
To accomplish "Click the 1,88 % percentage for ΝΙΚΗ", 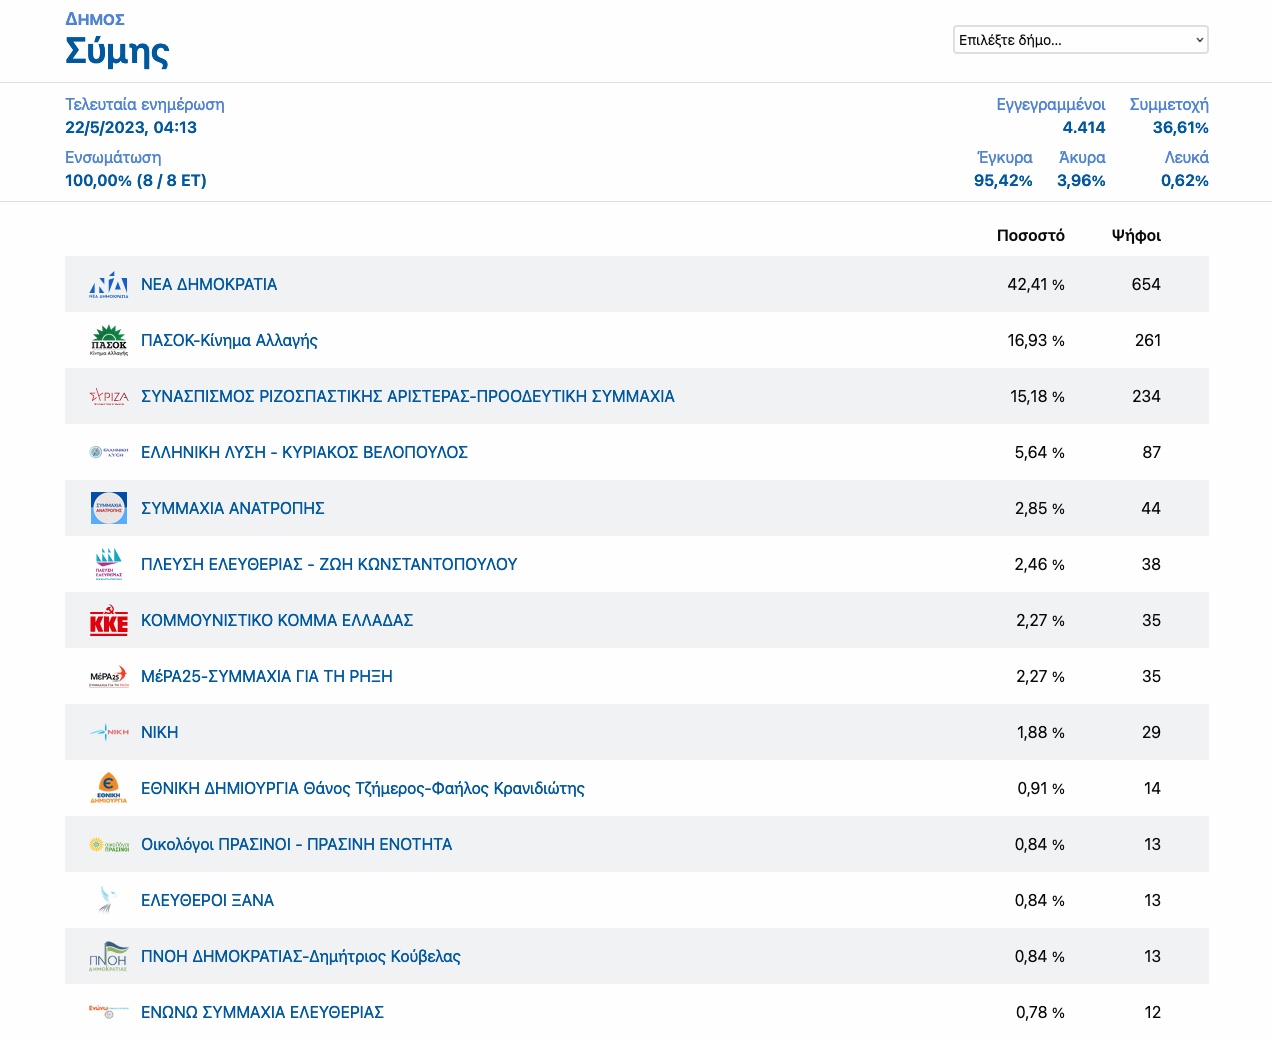I will [x=1041, y=732].
